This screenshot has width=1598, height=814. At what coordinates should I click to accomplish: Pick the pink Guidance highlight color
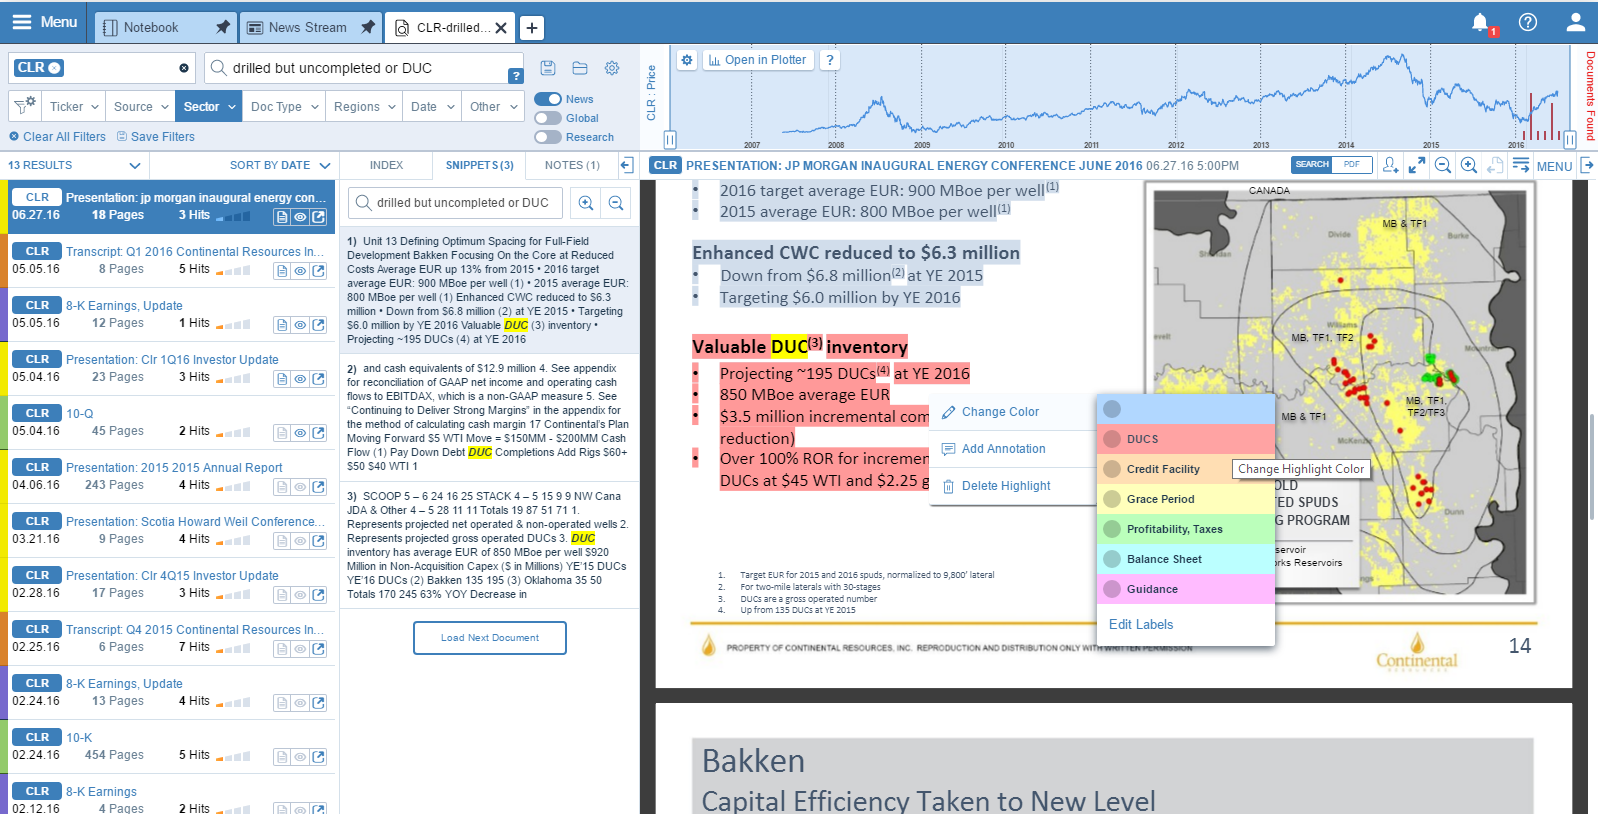1186,589
